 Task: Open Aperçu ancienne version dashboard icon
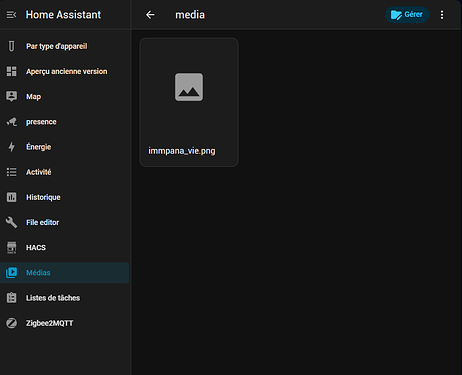tap(12, 71)
